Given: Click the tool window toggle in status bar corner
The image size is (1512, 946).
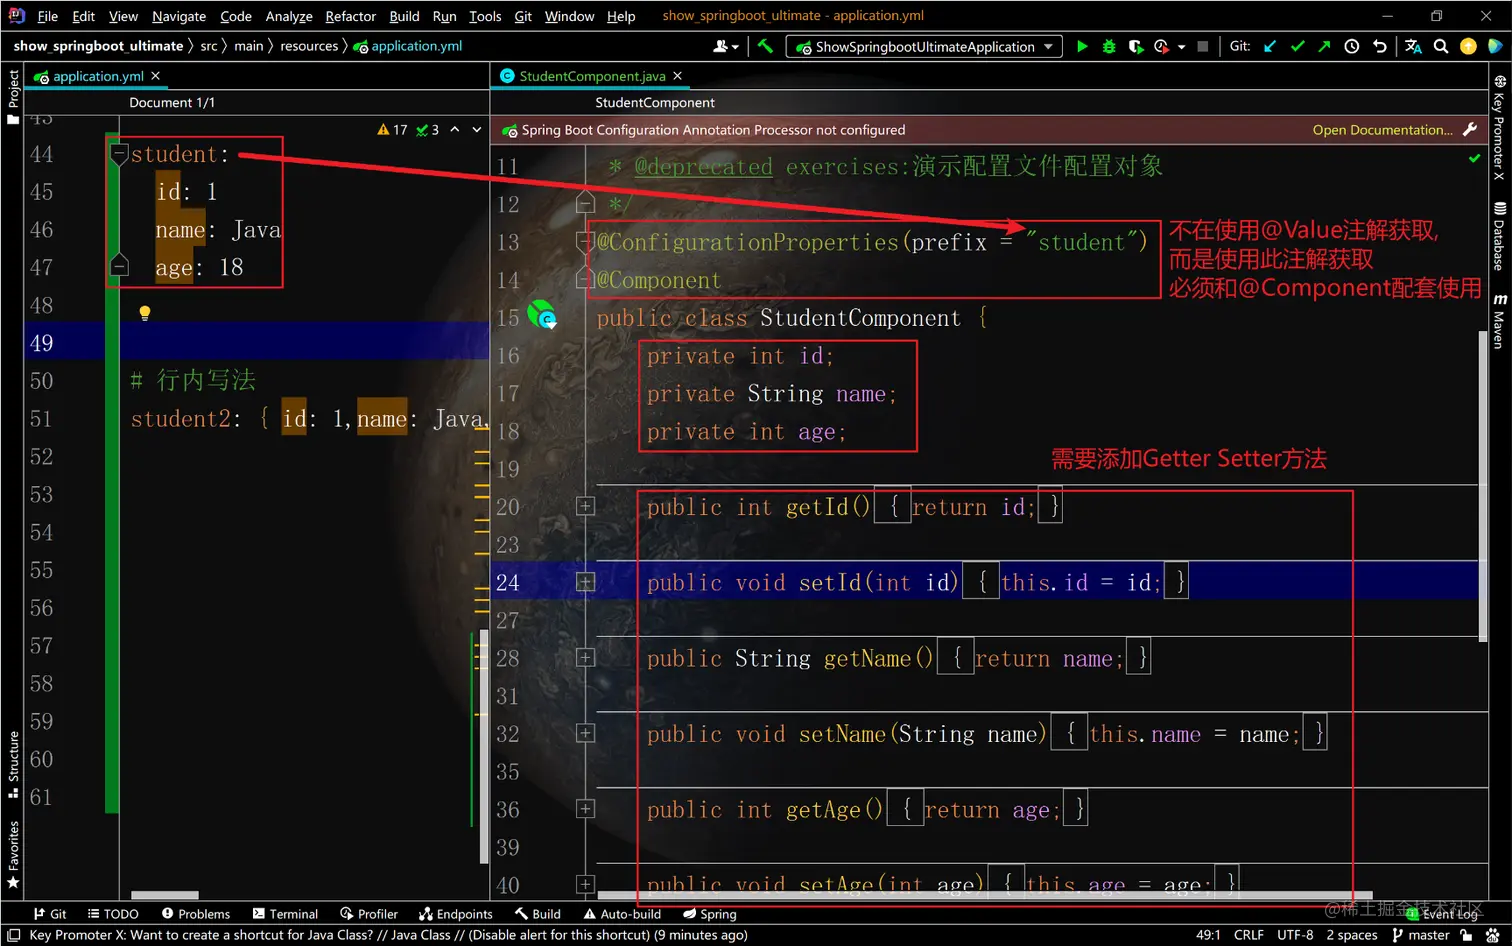Looking at the screenshot, I should coord(14,935).
